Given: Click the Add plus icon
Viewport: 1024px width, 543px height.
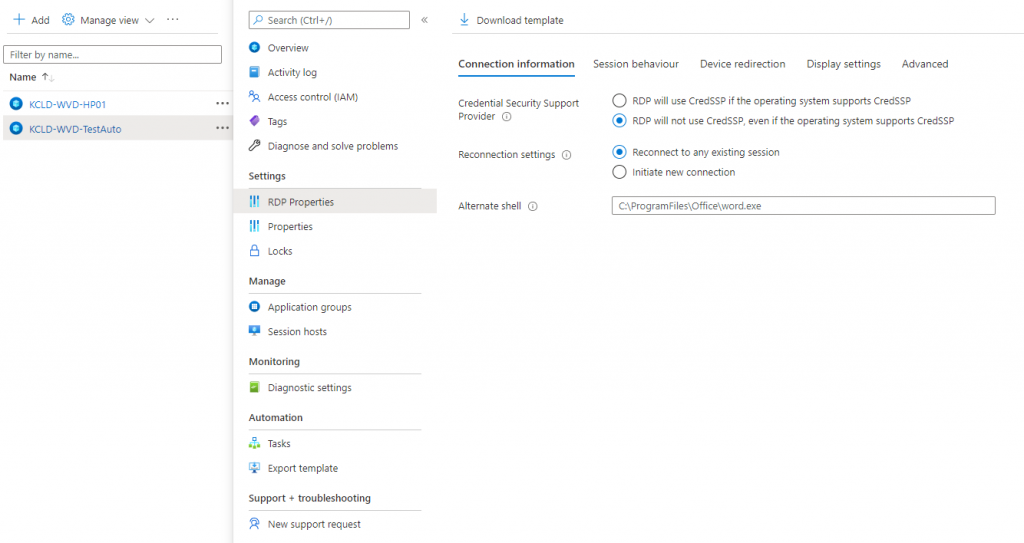Looking at the screenshot, I should coord(19,20).
